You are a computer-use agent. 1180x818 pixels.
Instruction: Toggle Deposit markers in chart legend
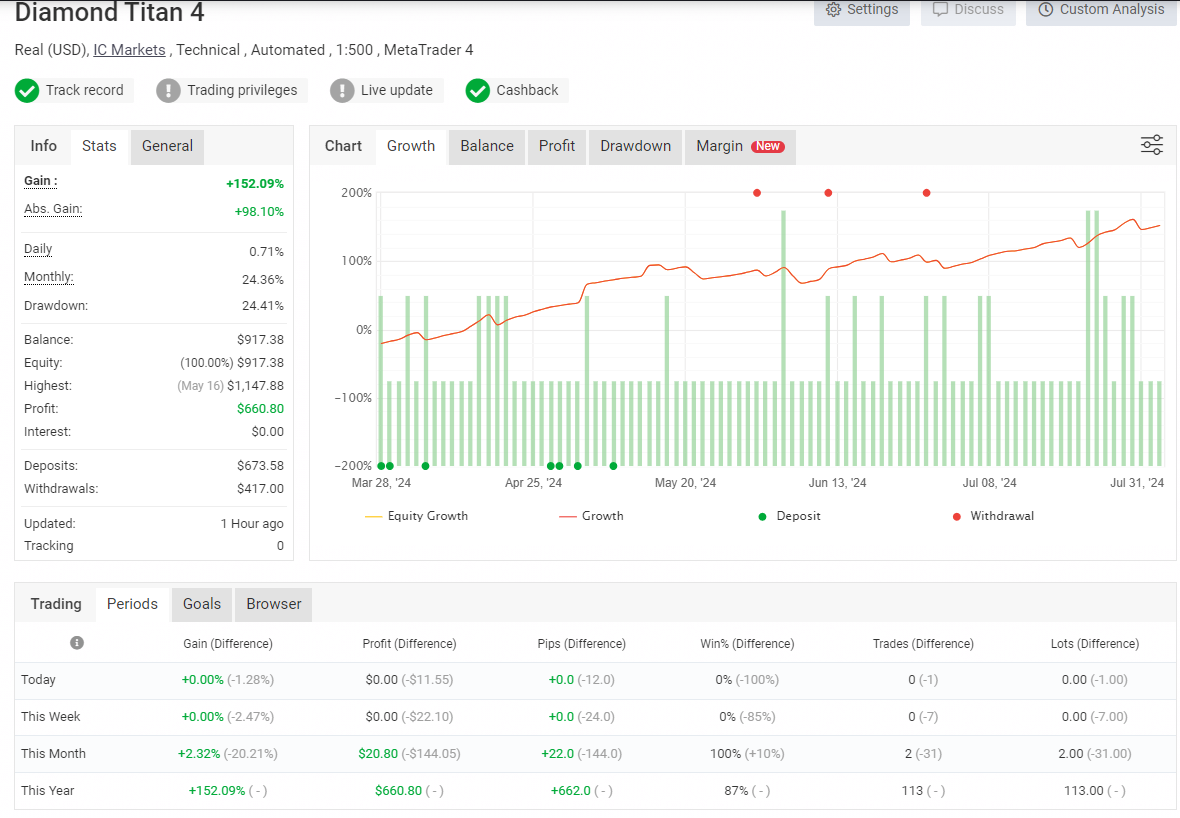click(x=789, y=516)
